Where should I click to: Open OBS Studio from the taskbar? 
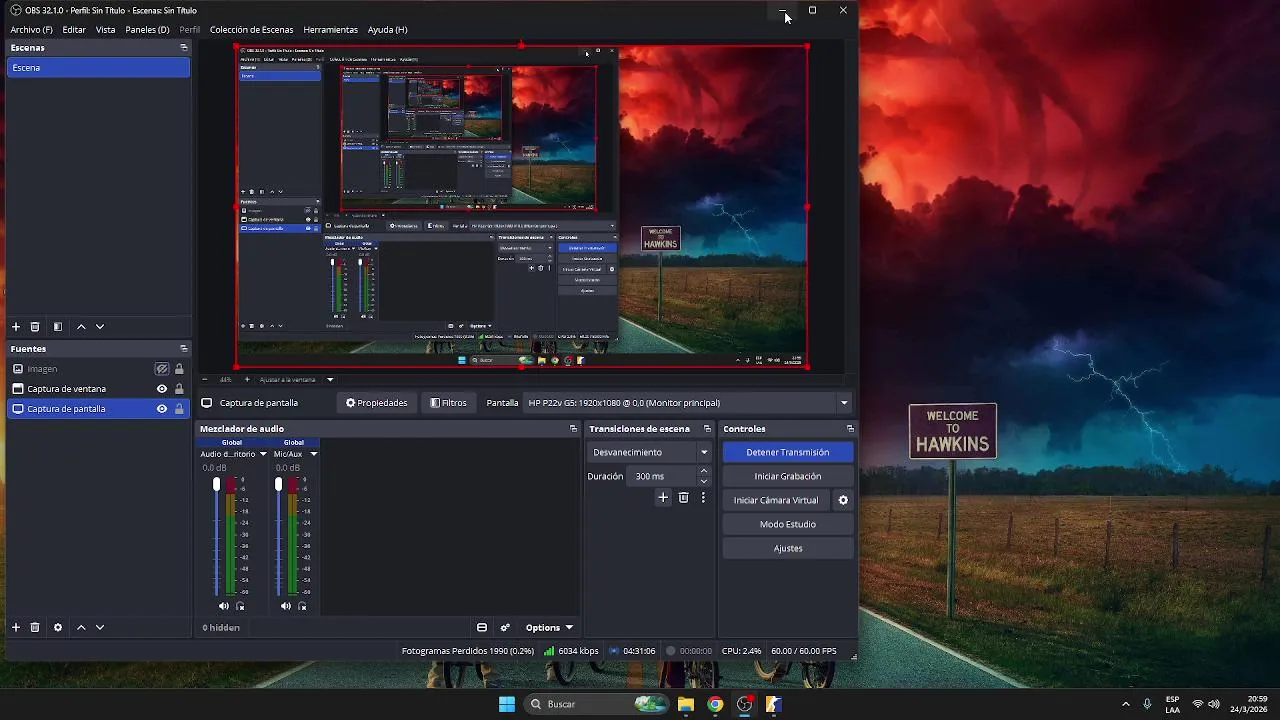[744, 704]
